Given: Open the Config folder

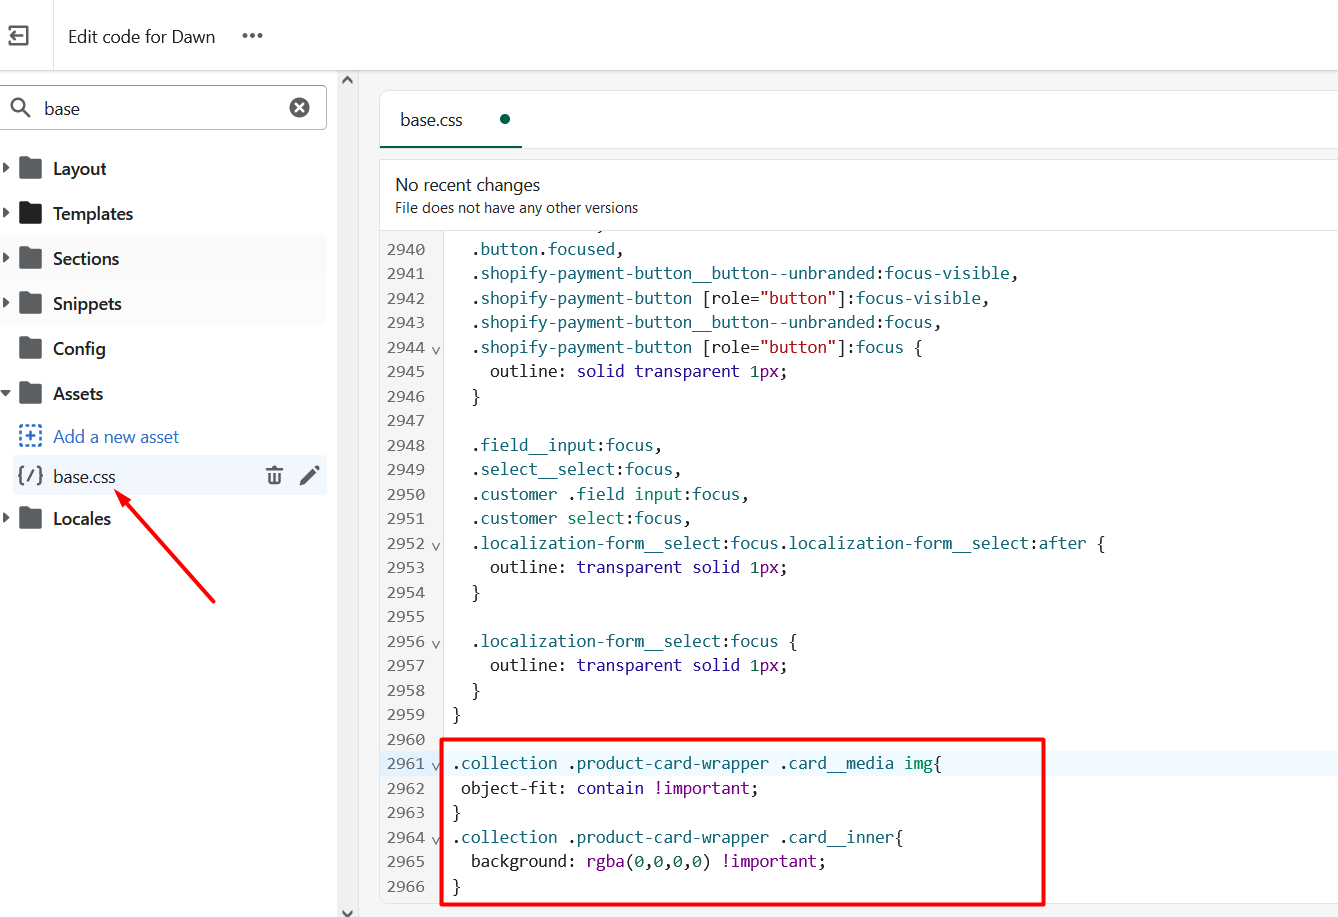Looking at the screenshot, I should (x=79, y=349).
